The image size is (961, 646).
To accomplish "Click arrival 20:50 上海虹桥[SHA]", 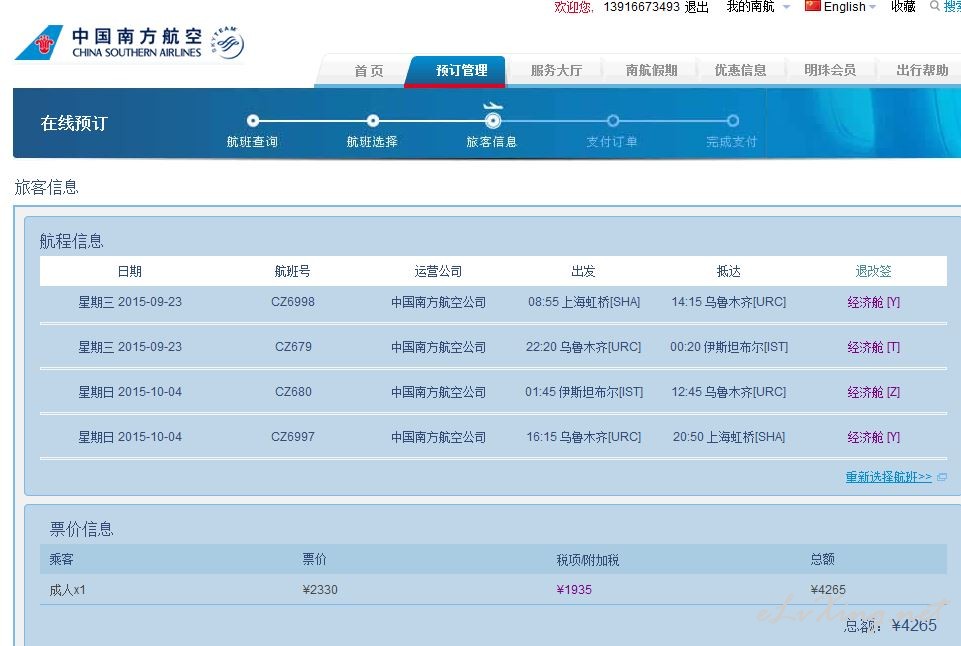I will pyautogui.click(x=729, y=438).
